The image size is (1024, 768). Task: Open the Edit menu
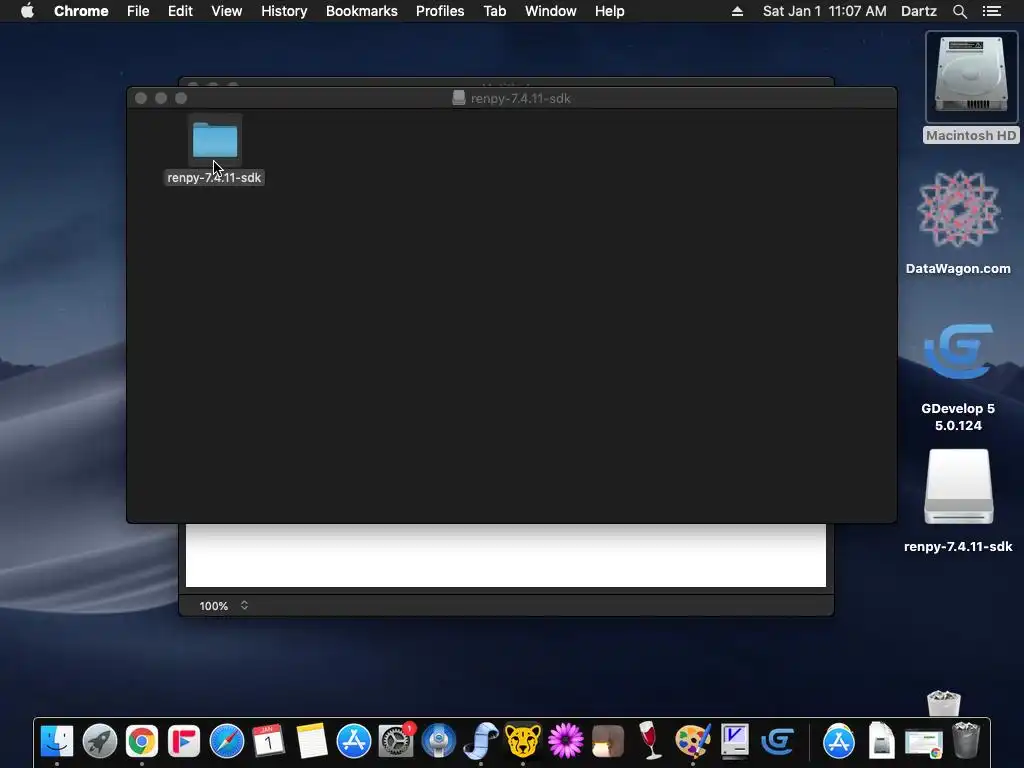pos(180,11)
